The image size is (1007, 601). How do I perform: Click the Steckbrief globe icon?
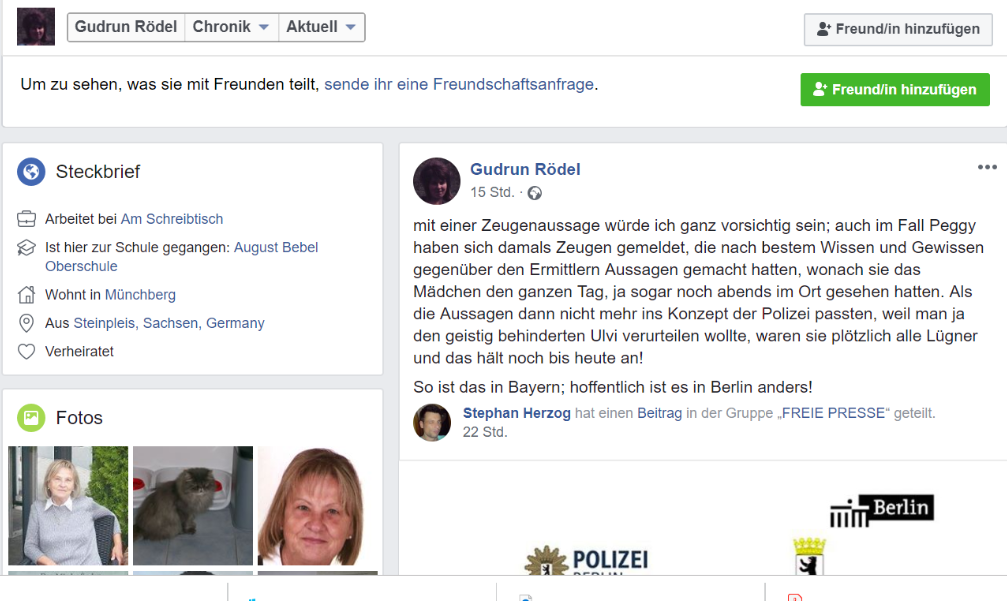click(x=31, y=171)
